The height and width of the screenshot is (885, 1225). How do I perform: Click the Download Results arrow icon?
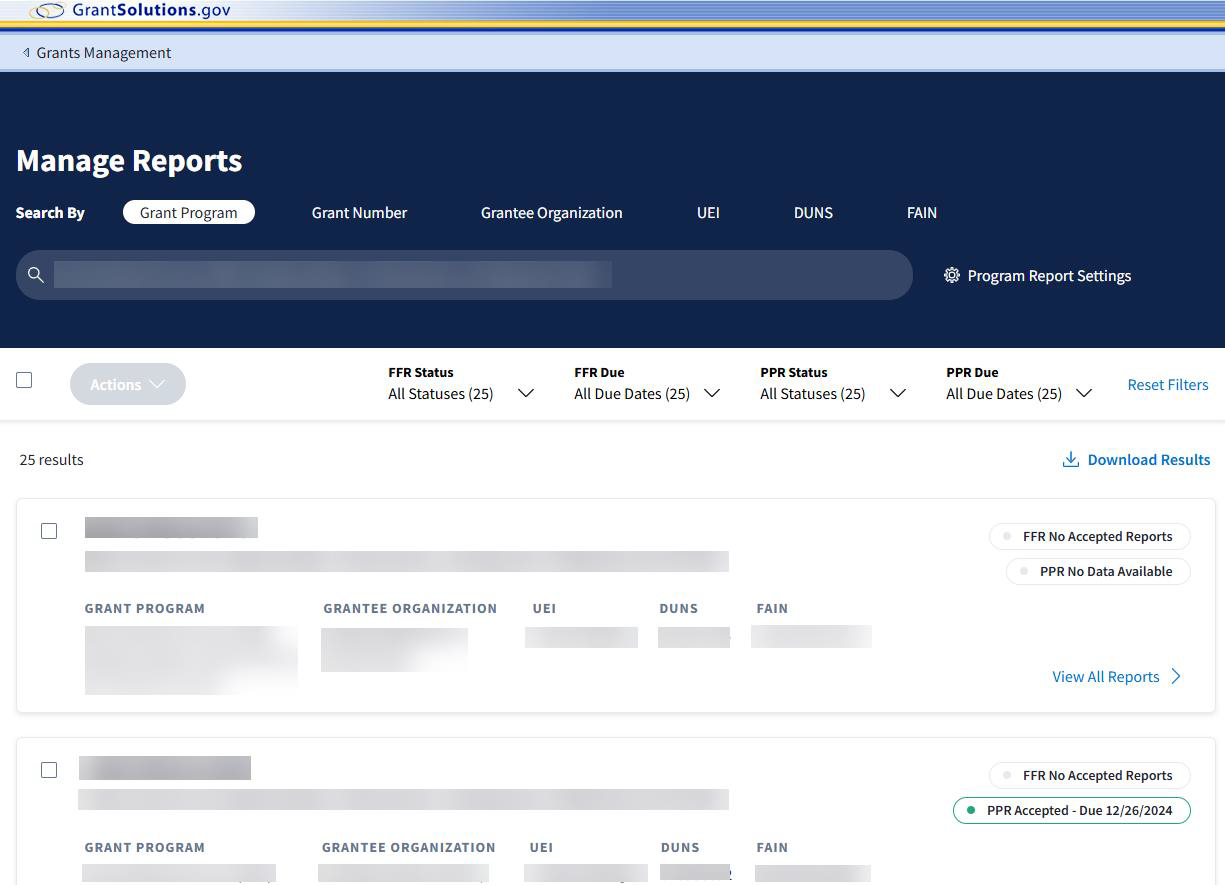tap(1070, 460)
